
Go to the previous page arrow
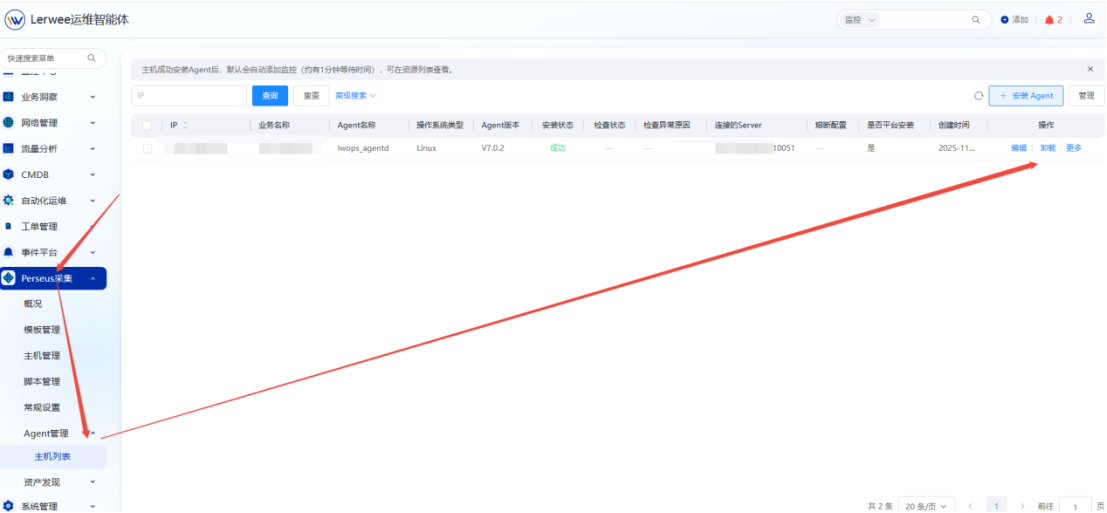[971, 506]
